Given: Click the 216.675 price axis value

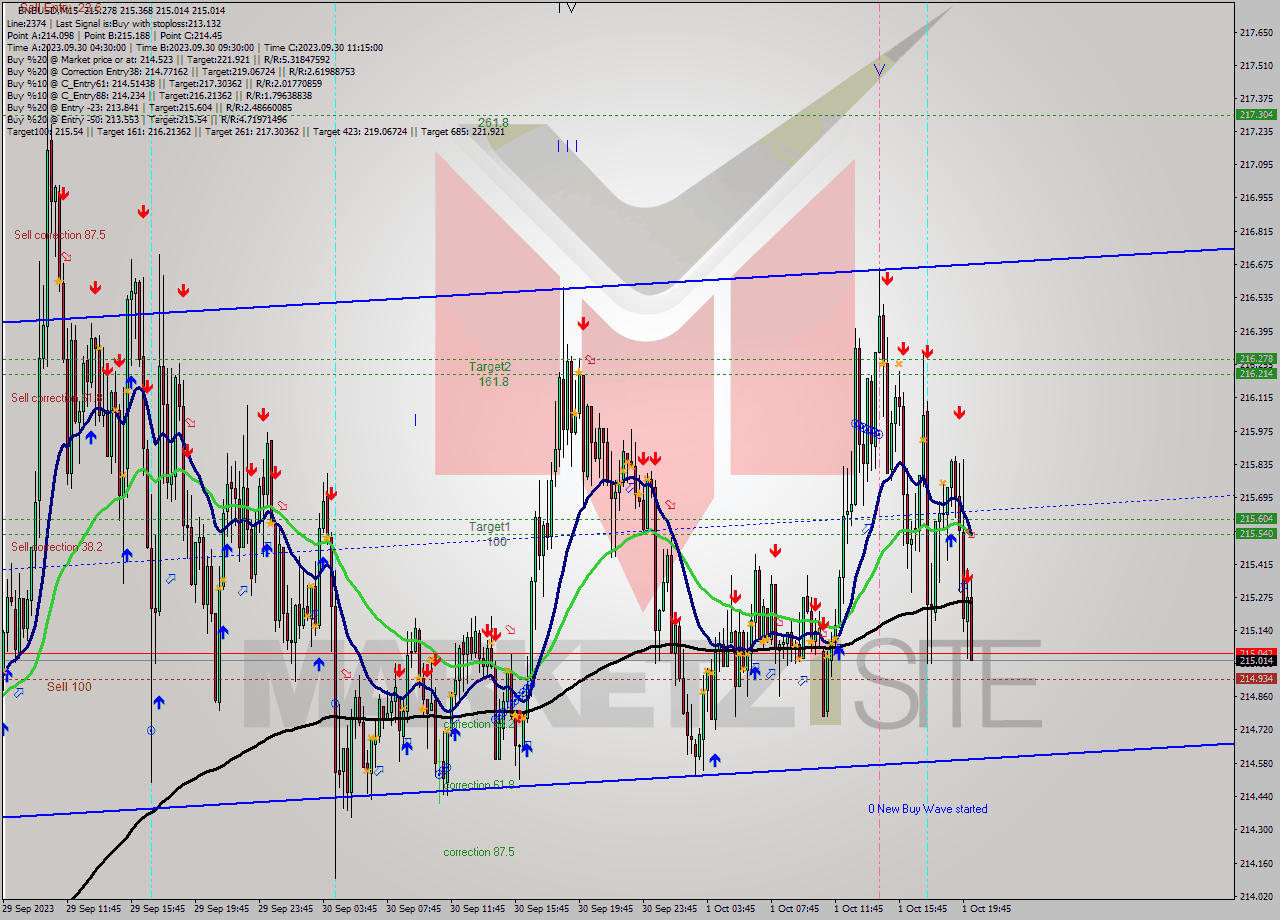Looking at the screenshot, I should 1256,264.
